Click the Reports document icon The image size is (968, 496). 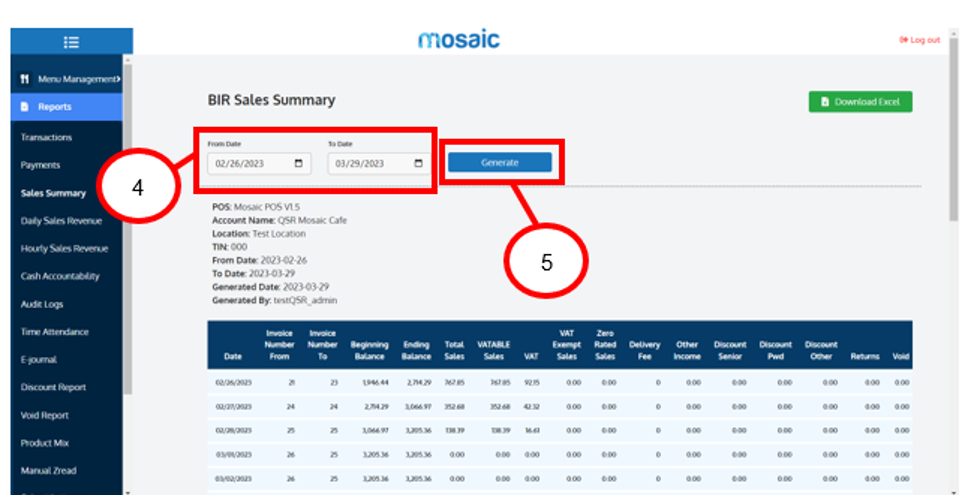[x=25, y=107]
